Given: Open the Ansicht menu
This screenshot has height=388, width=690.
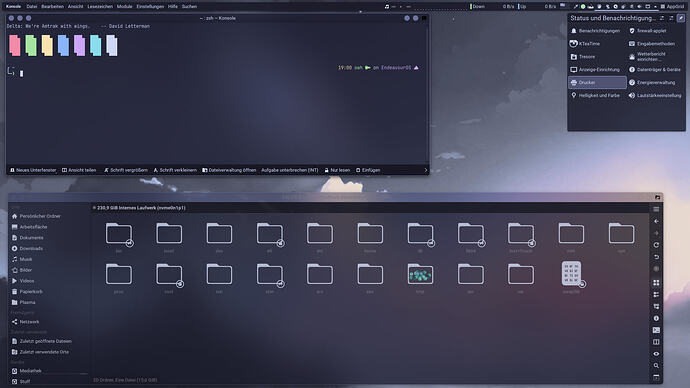Looking at the screenshot, I should (75, 7).
